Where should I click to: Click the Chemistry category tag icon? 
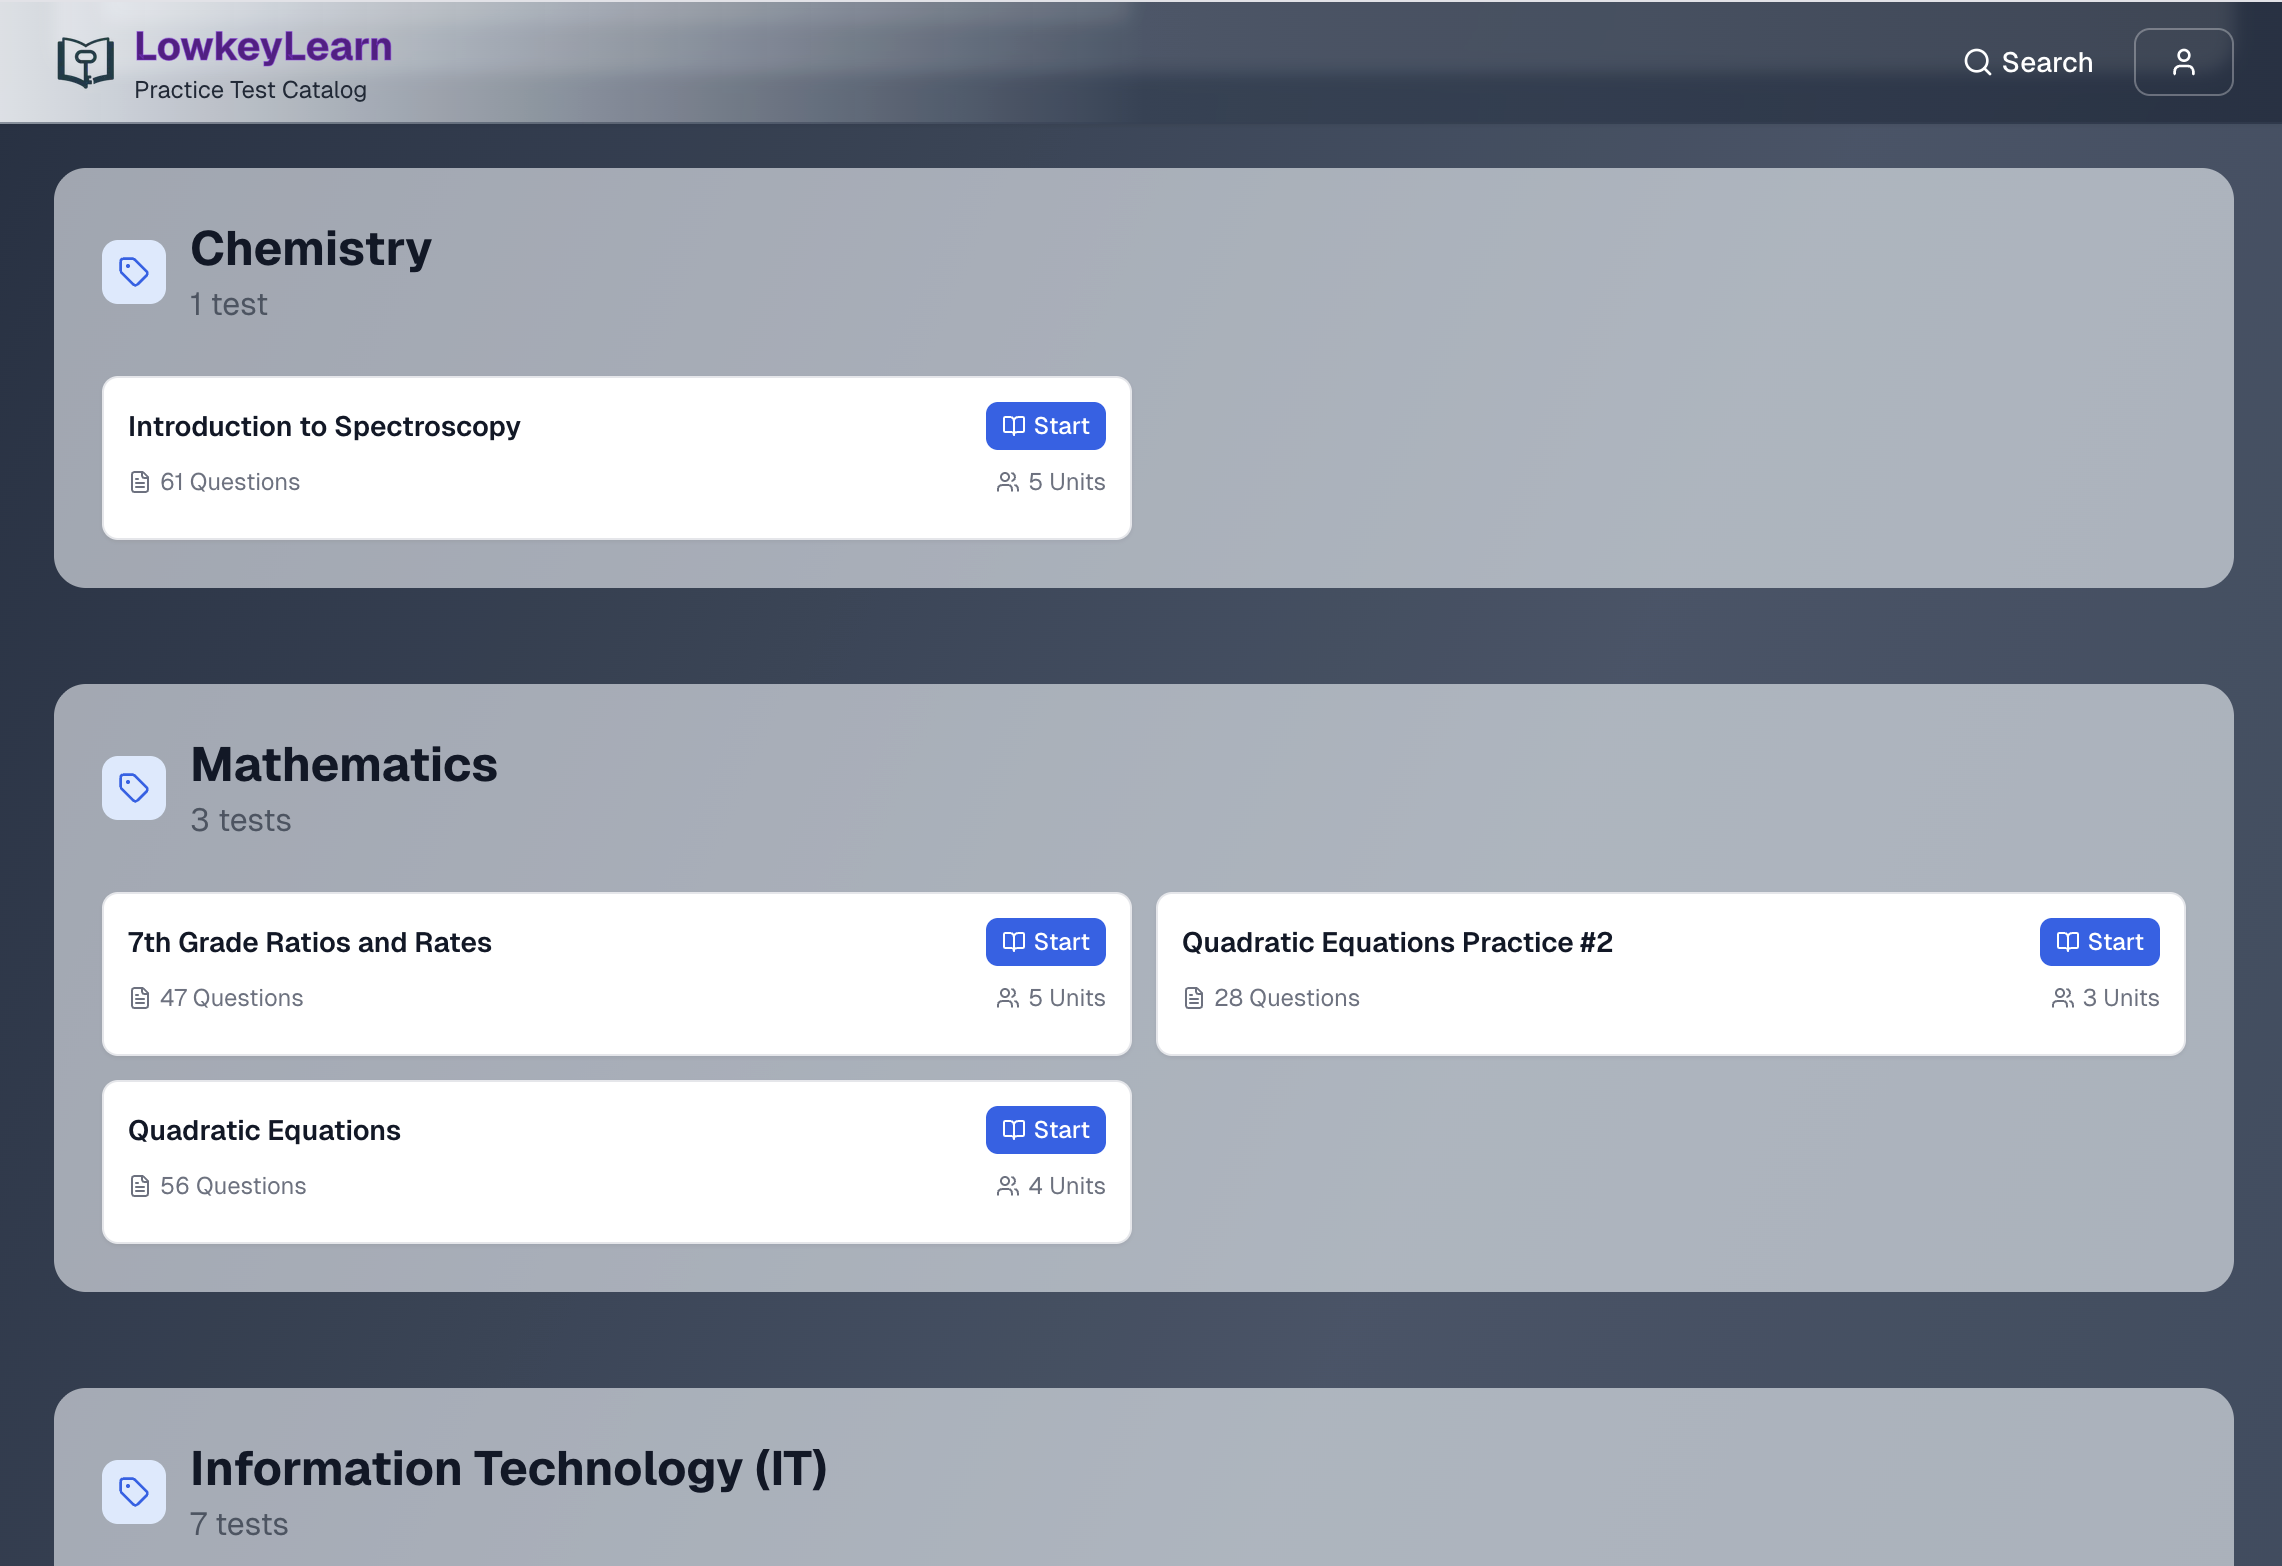pos(133,271)
